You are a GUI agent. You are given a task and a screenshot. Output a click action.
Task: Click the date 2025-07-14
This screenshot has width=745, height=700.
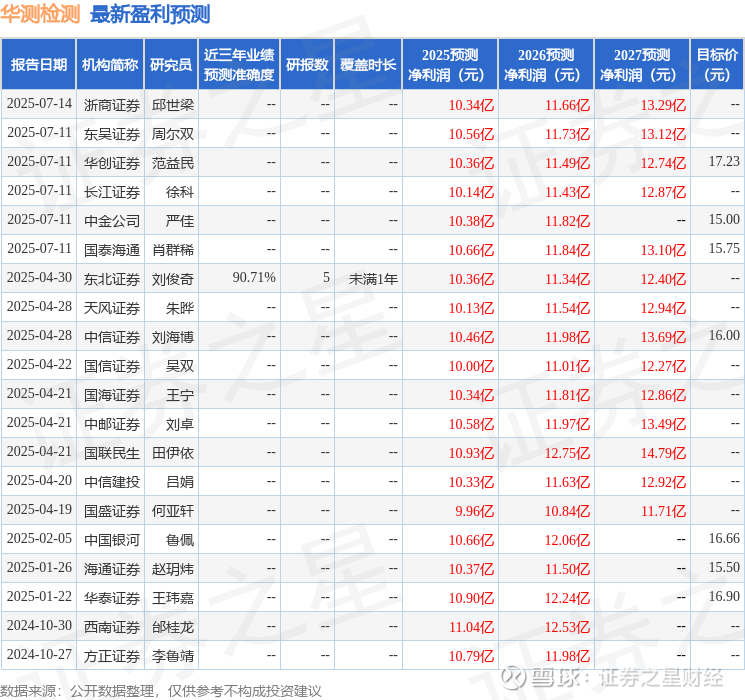39,104
